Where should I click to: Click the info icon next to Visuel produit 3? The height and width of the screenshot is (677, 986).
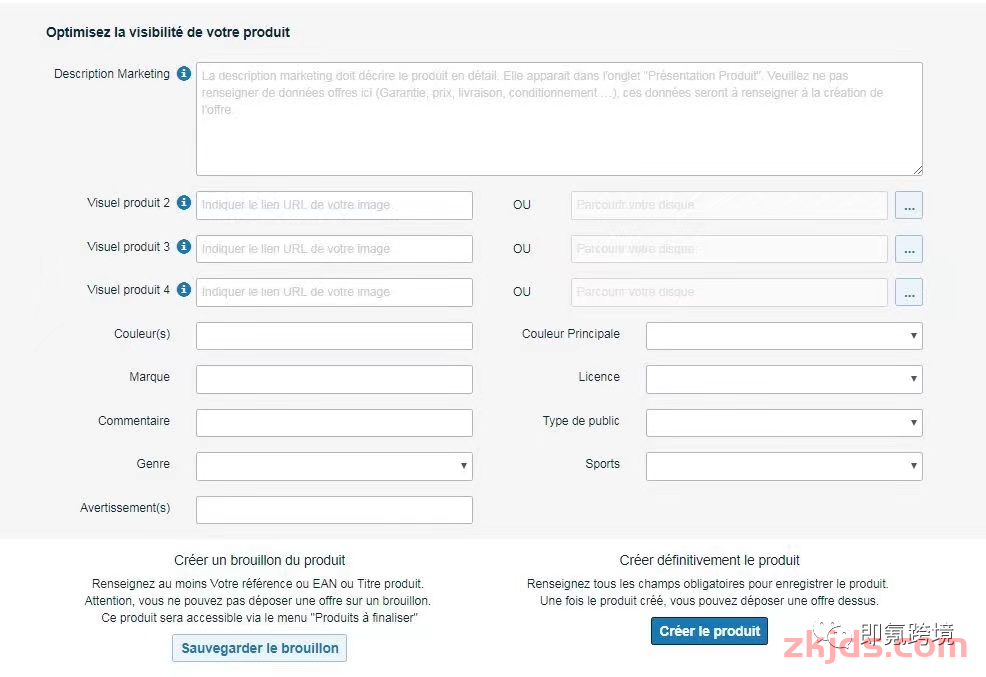[x=184, y=246]
